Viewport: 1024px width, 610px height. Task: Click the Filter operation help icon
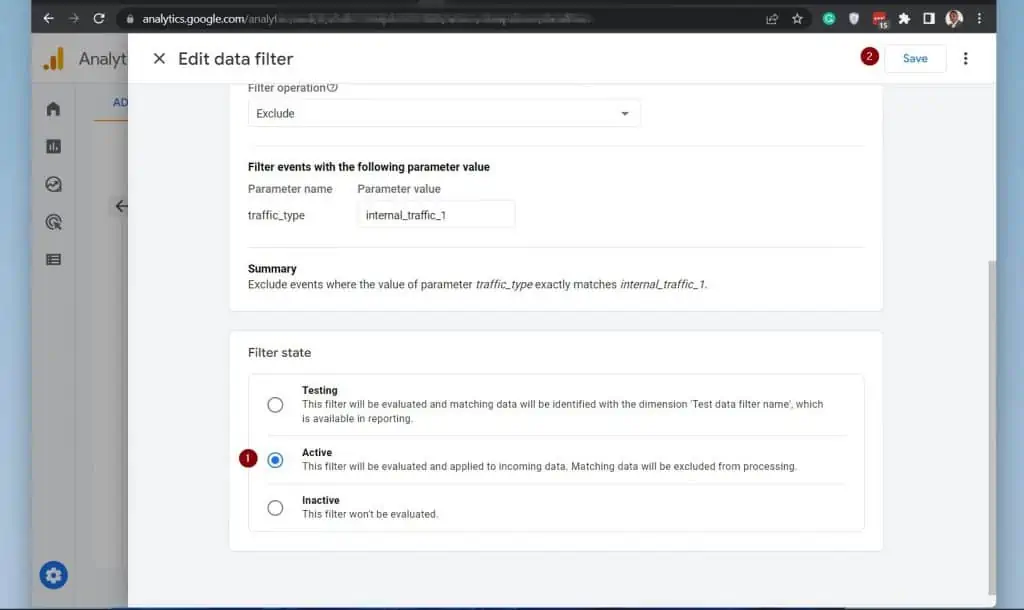coord(333,88)
